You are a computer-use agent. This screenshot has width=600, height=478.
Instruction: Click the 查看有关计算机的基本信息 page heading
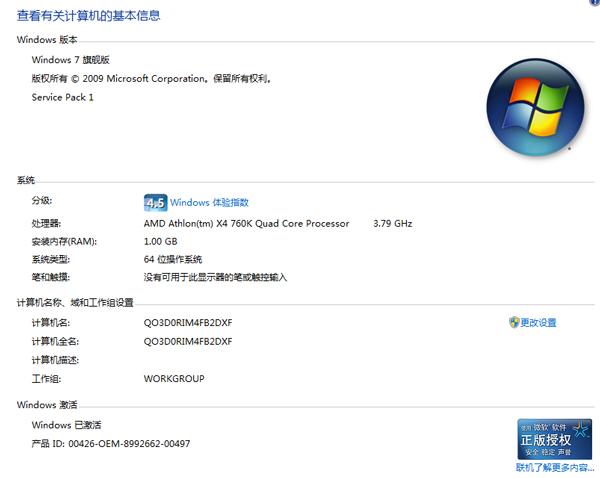point(88,16)
